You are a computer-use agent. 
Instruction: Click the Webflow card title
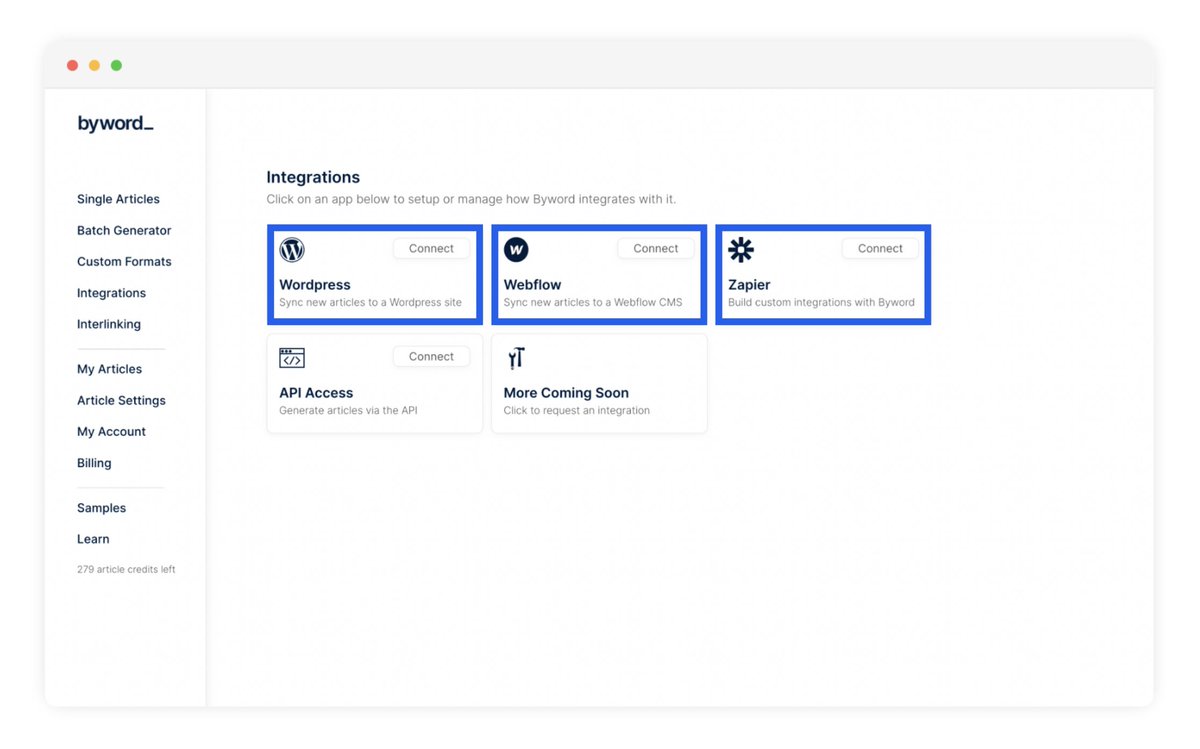click(x=532, y=285)
